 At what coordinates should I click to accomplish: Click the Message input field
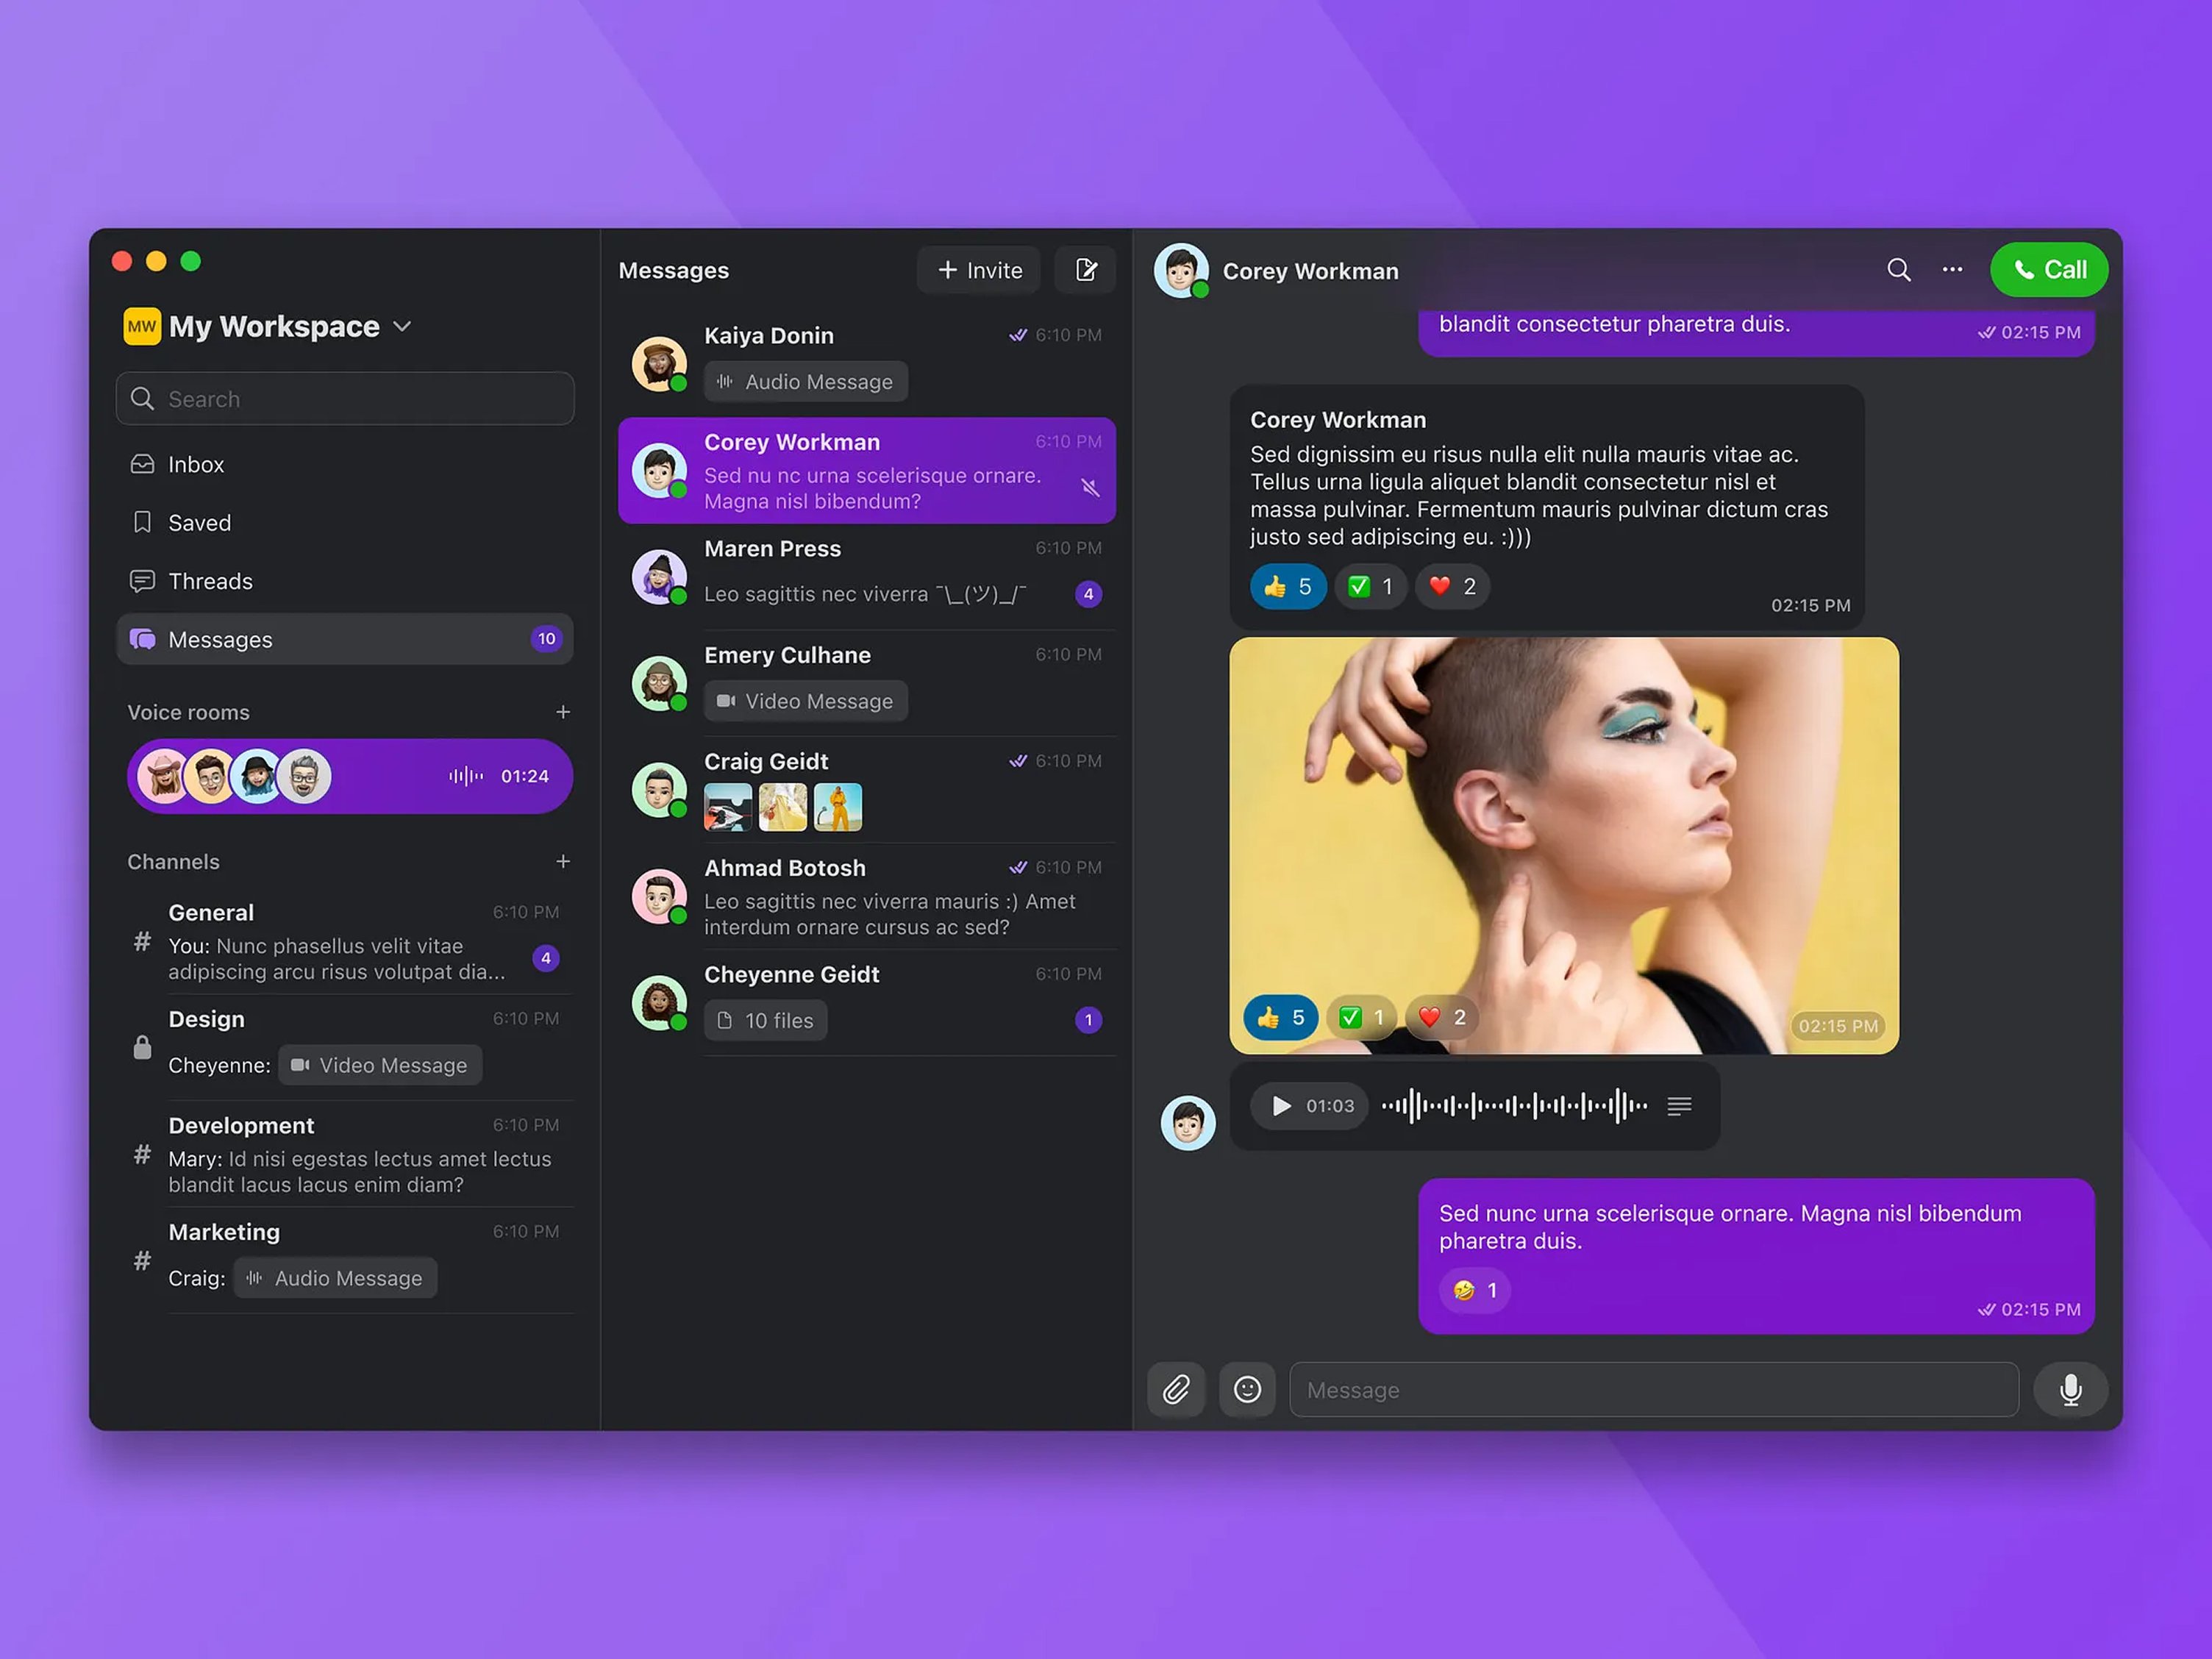pos(1654,1389)
